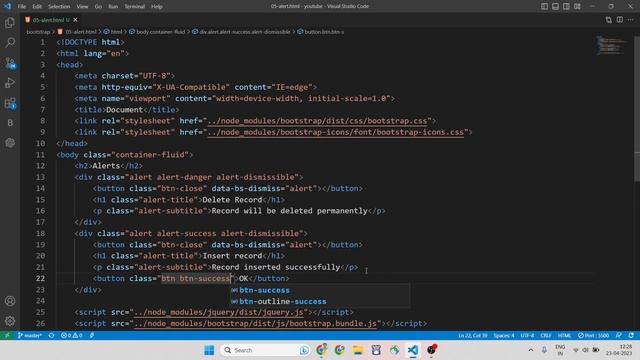This screenshot has width=640, height=360.
Task: Open the Help menu
Action: click(x=157, y=7)
